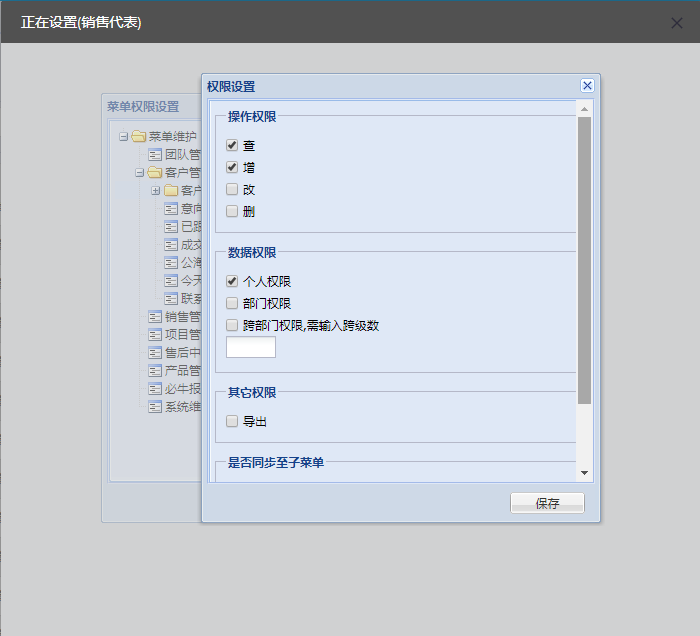Screen dimensions: 700x636
Task: Select the 产品管 tree label
Action: pos(183,370)
